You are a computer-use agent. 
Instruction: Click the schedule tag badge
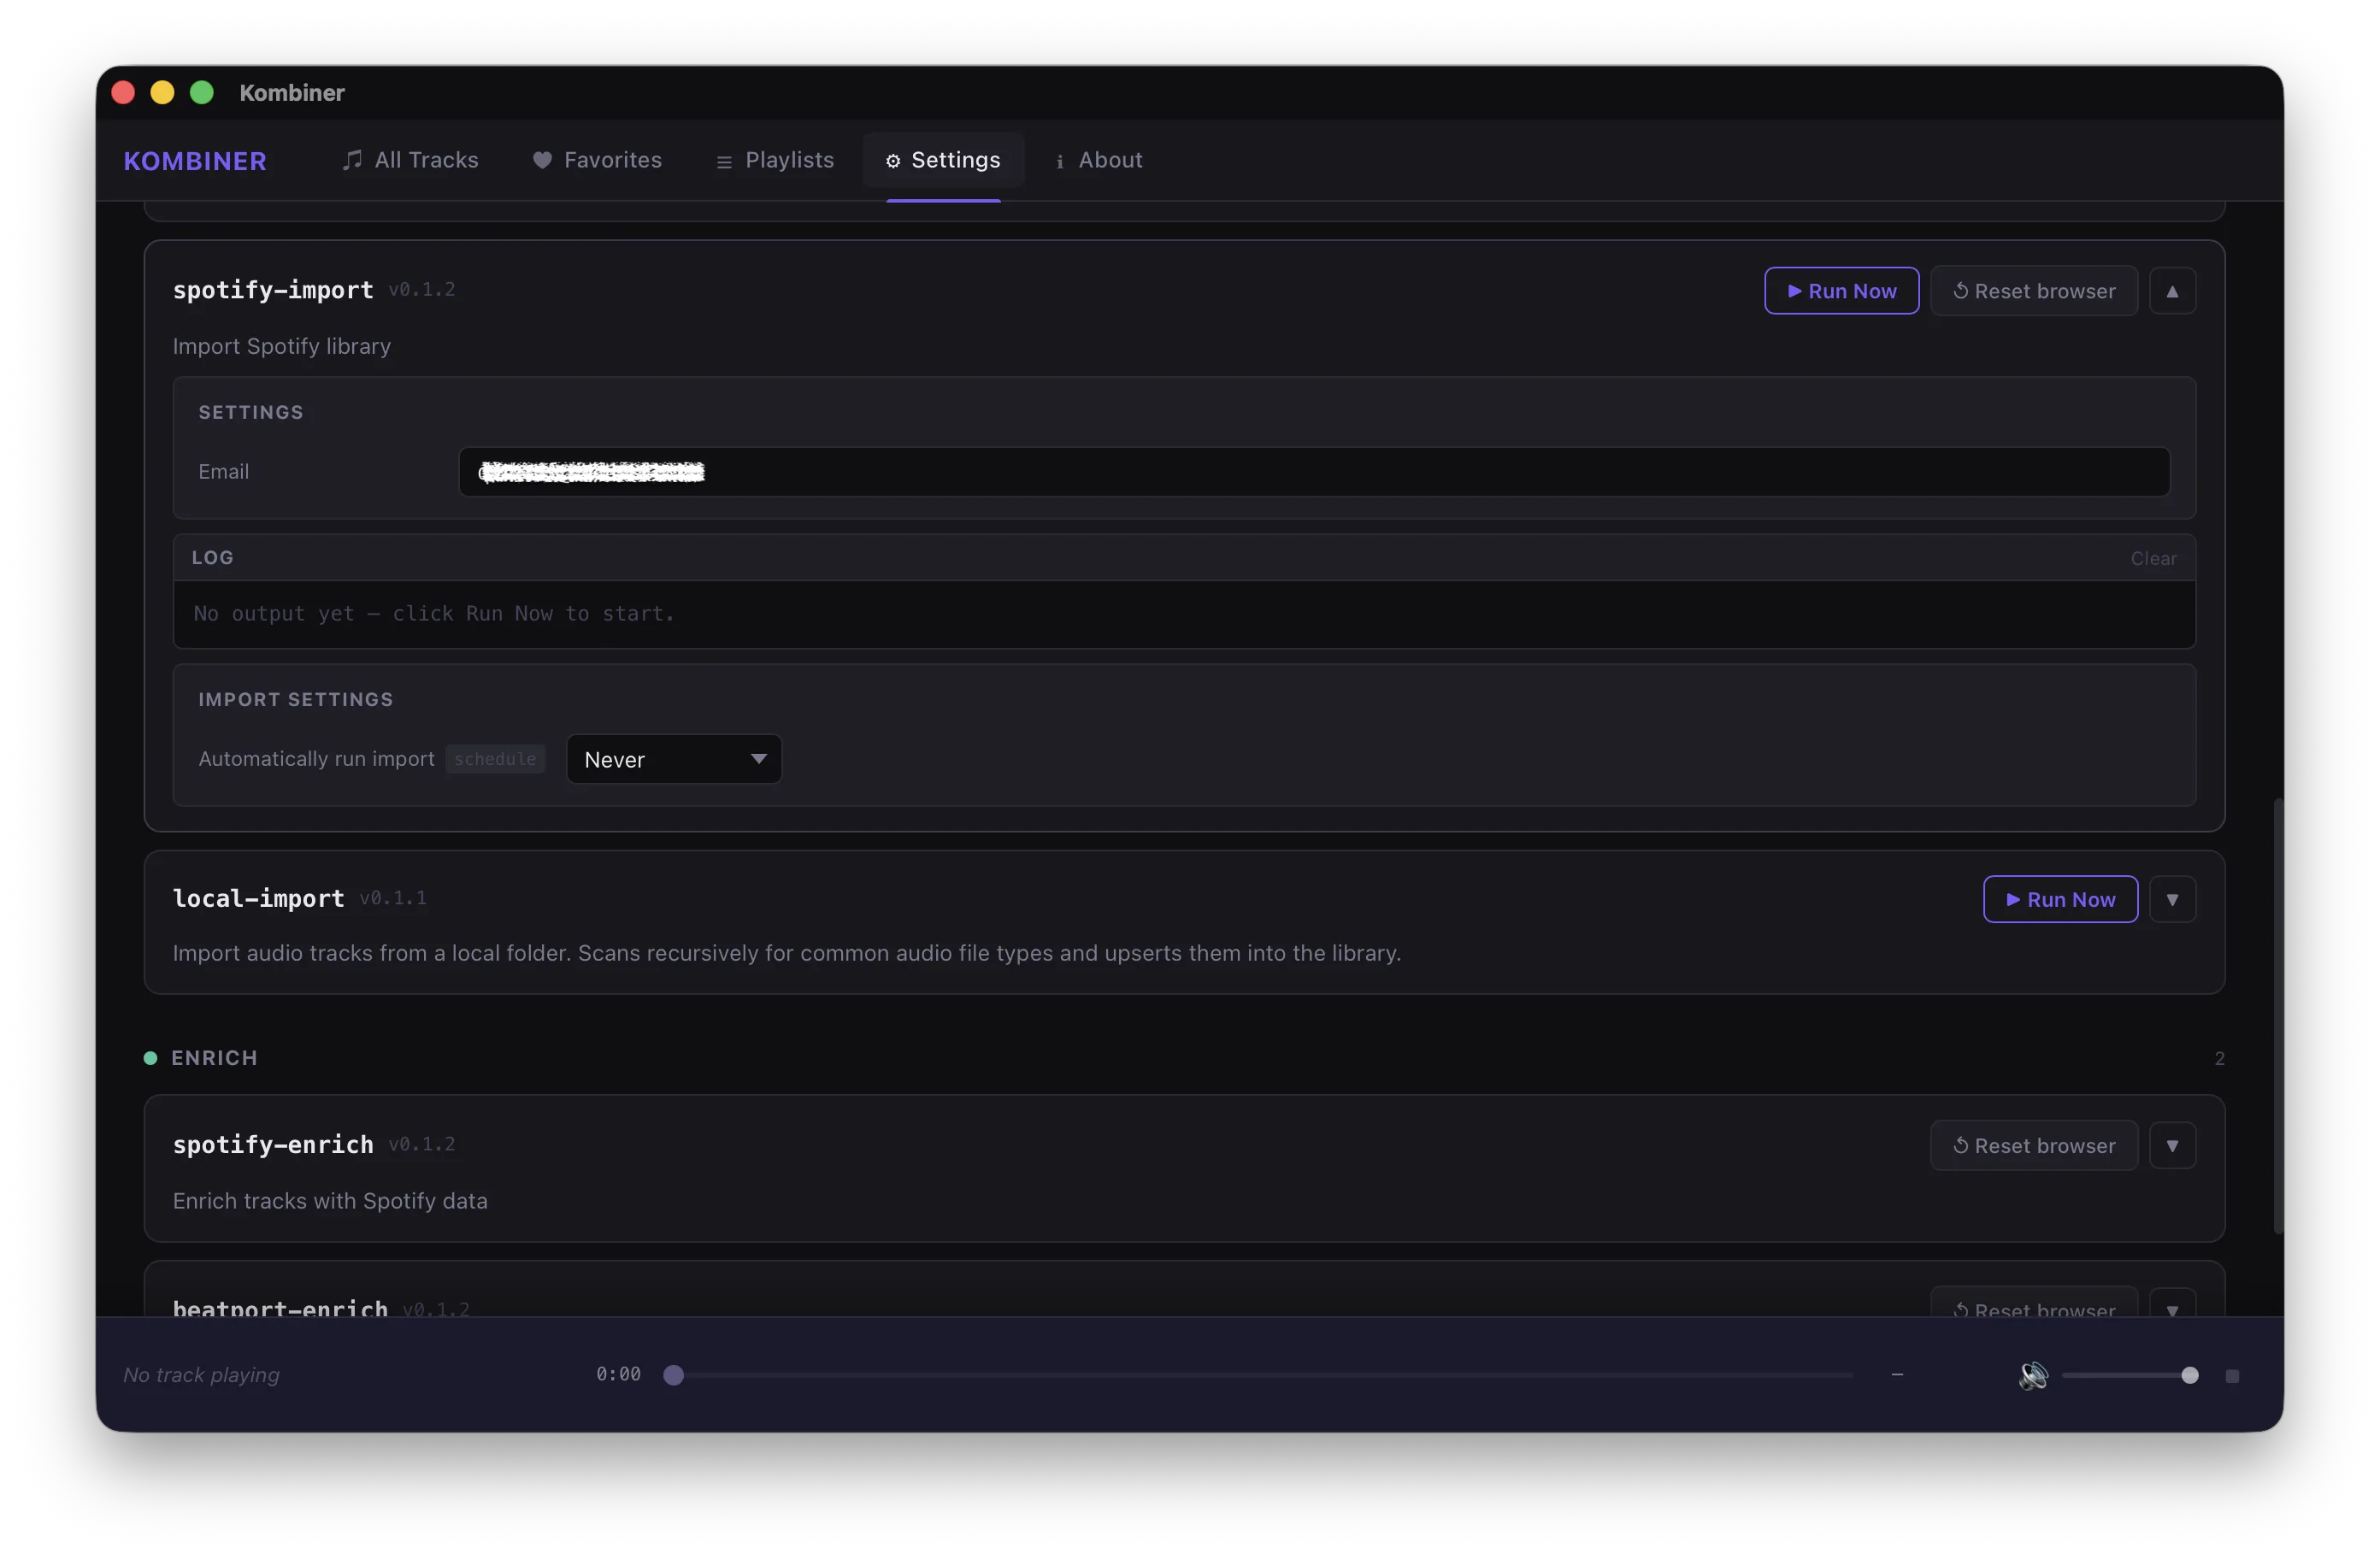point(495,759)
